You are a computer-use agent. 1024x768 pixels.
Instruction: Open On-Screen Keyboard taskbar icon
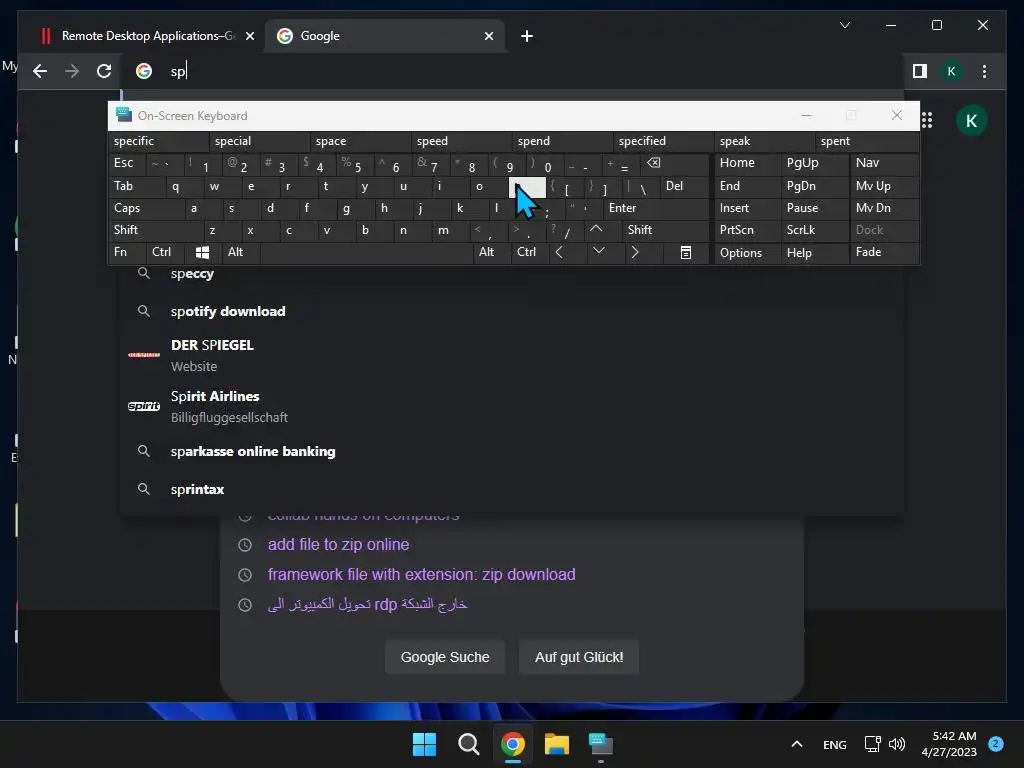(x=601, y=744)
